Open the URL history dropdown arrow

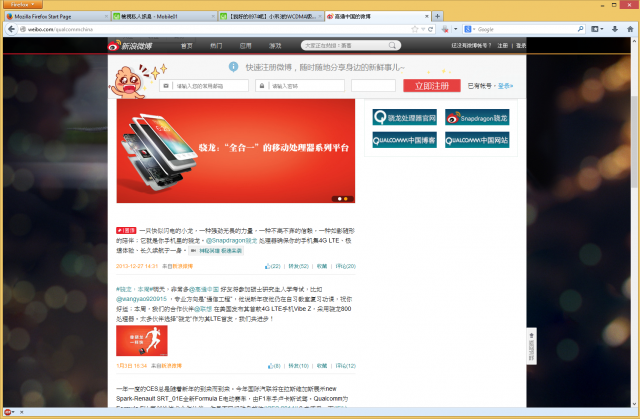coord(423,29)
